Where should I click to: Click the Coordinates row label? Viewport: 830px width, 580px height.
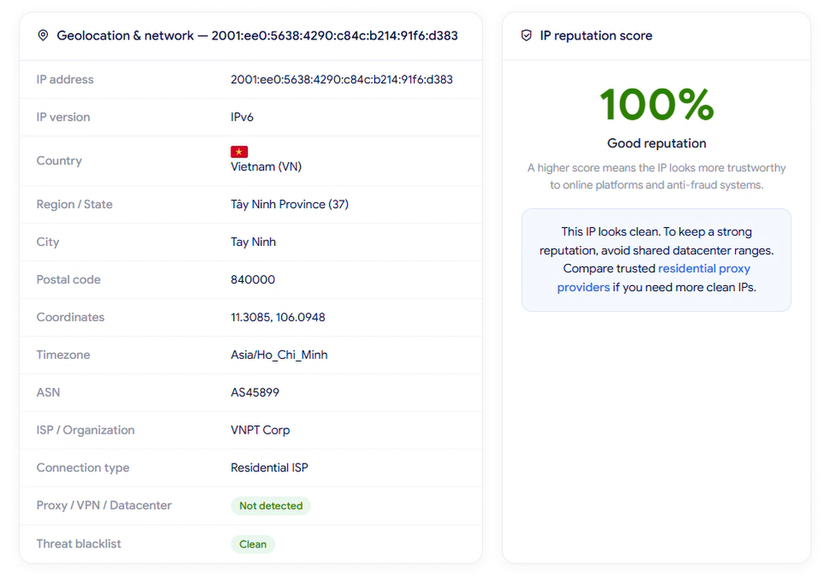[70, 317]
